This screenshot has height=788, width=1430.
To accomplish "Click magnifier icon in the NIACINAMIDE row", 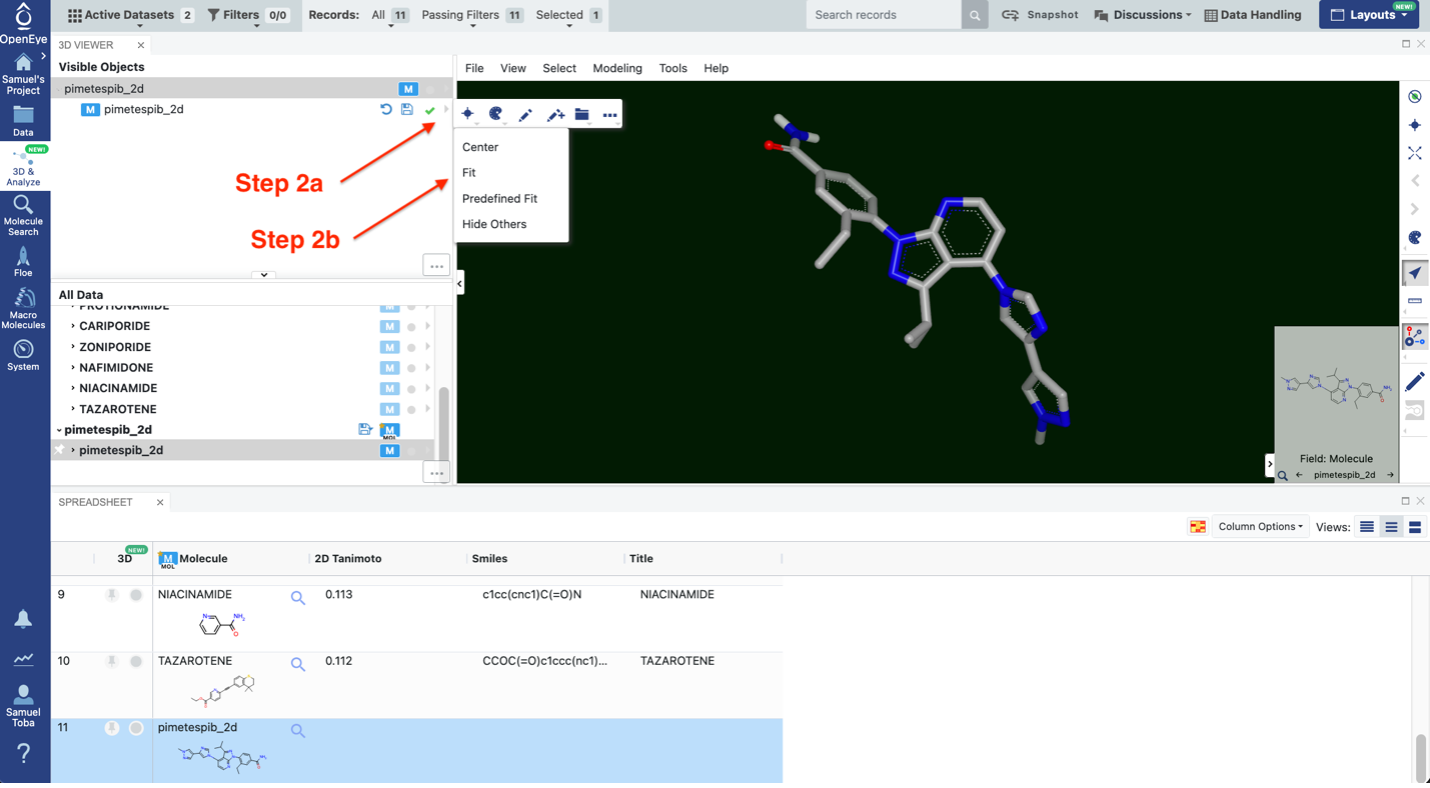I will [298, 598].
